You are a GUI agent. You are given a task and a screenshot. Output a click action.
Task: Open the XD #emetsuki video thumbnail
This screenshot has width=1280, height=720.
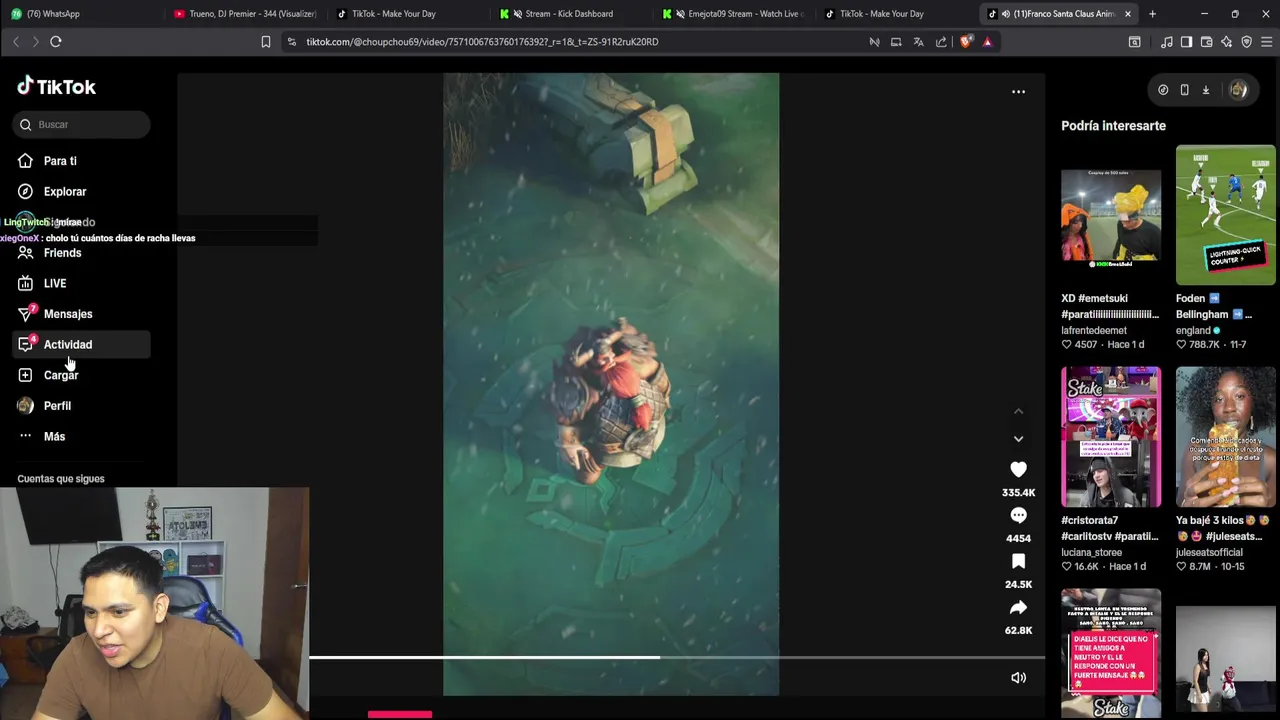click(1111, 219)
